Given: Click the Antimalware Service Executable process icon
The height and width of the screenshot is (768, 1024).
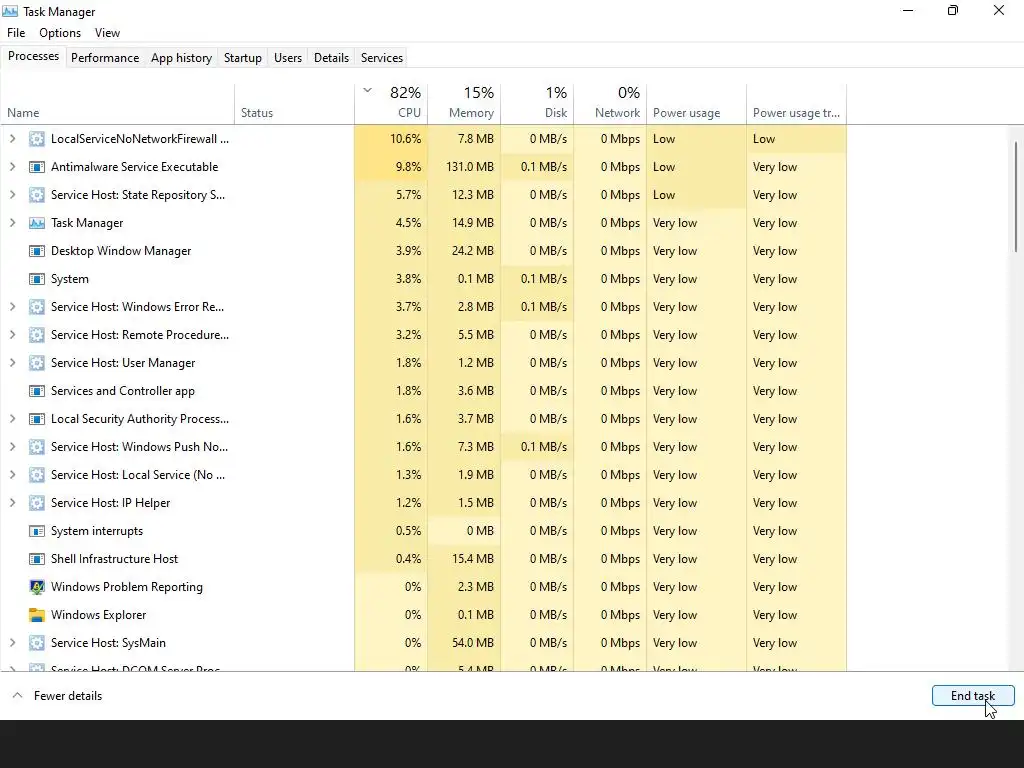Looking at the screenshot, I should point(37,167).
